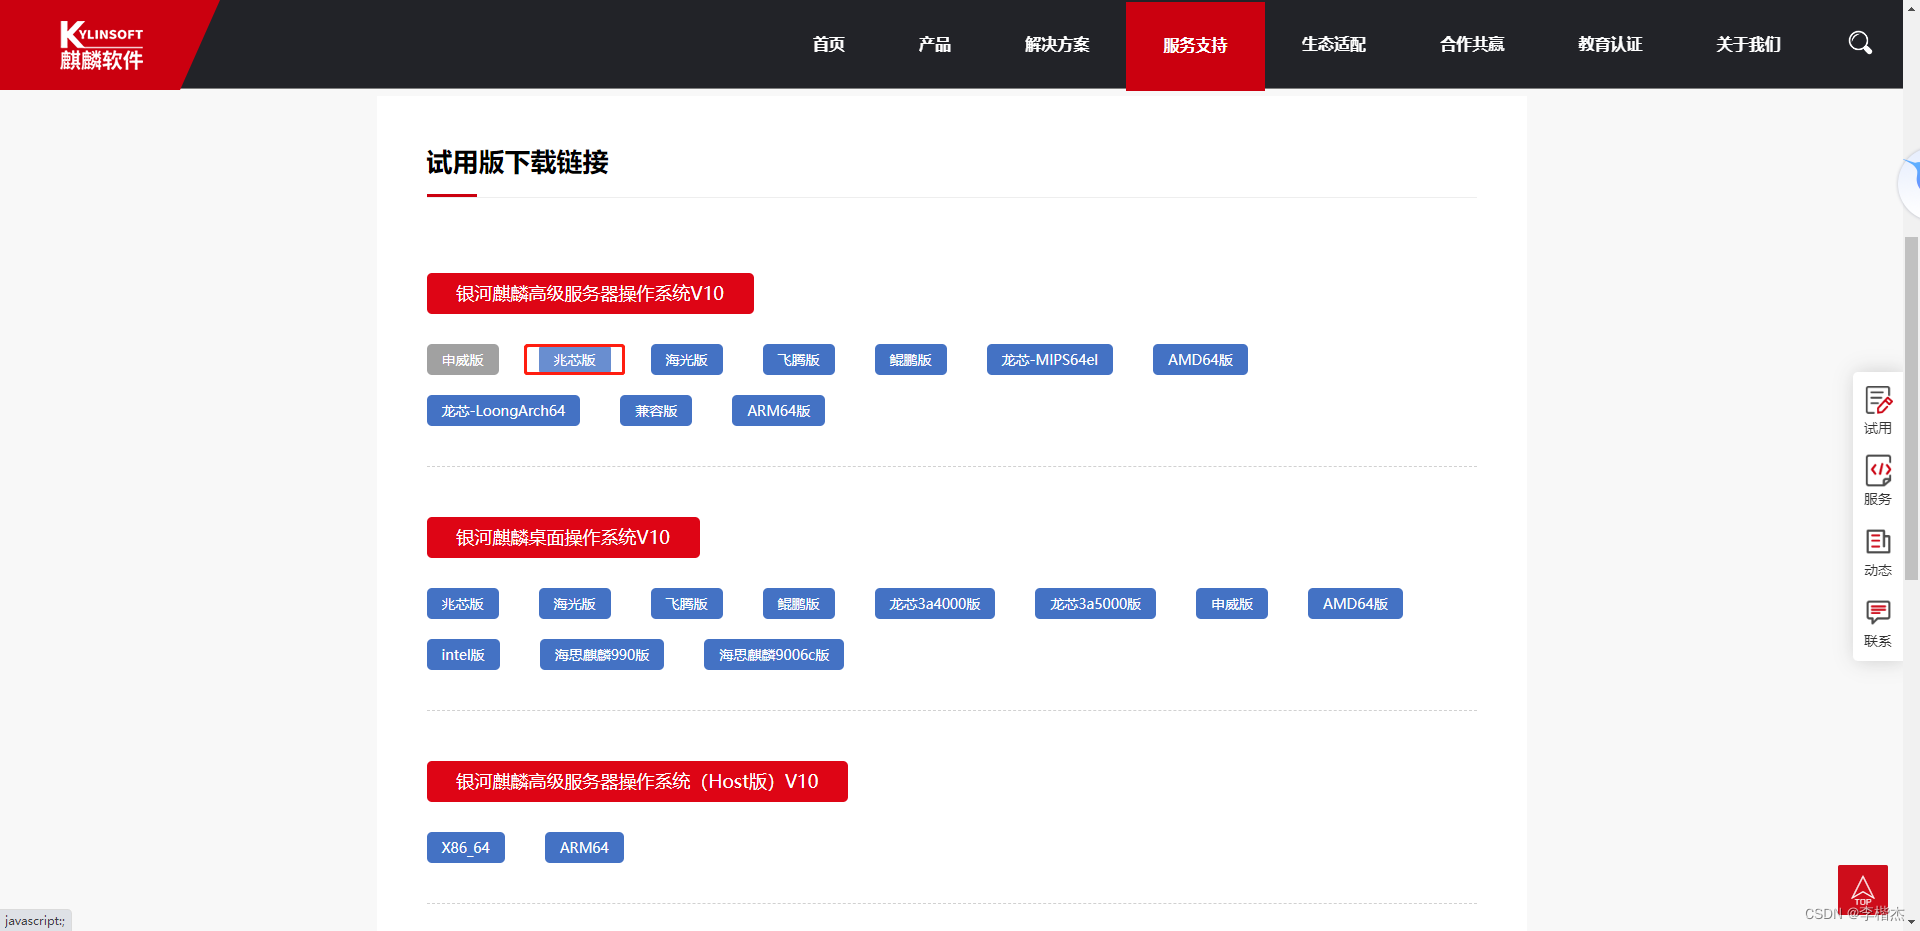Screen dimensions: 1920x931
Task: Click the Kylinsoft logo
Action: 101,45
